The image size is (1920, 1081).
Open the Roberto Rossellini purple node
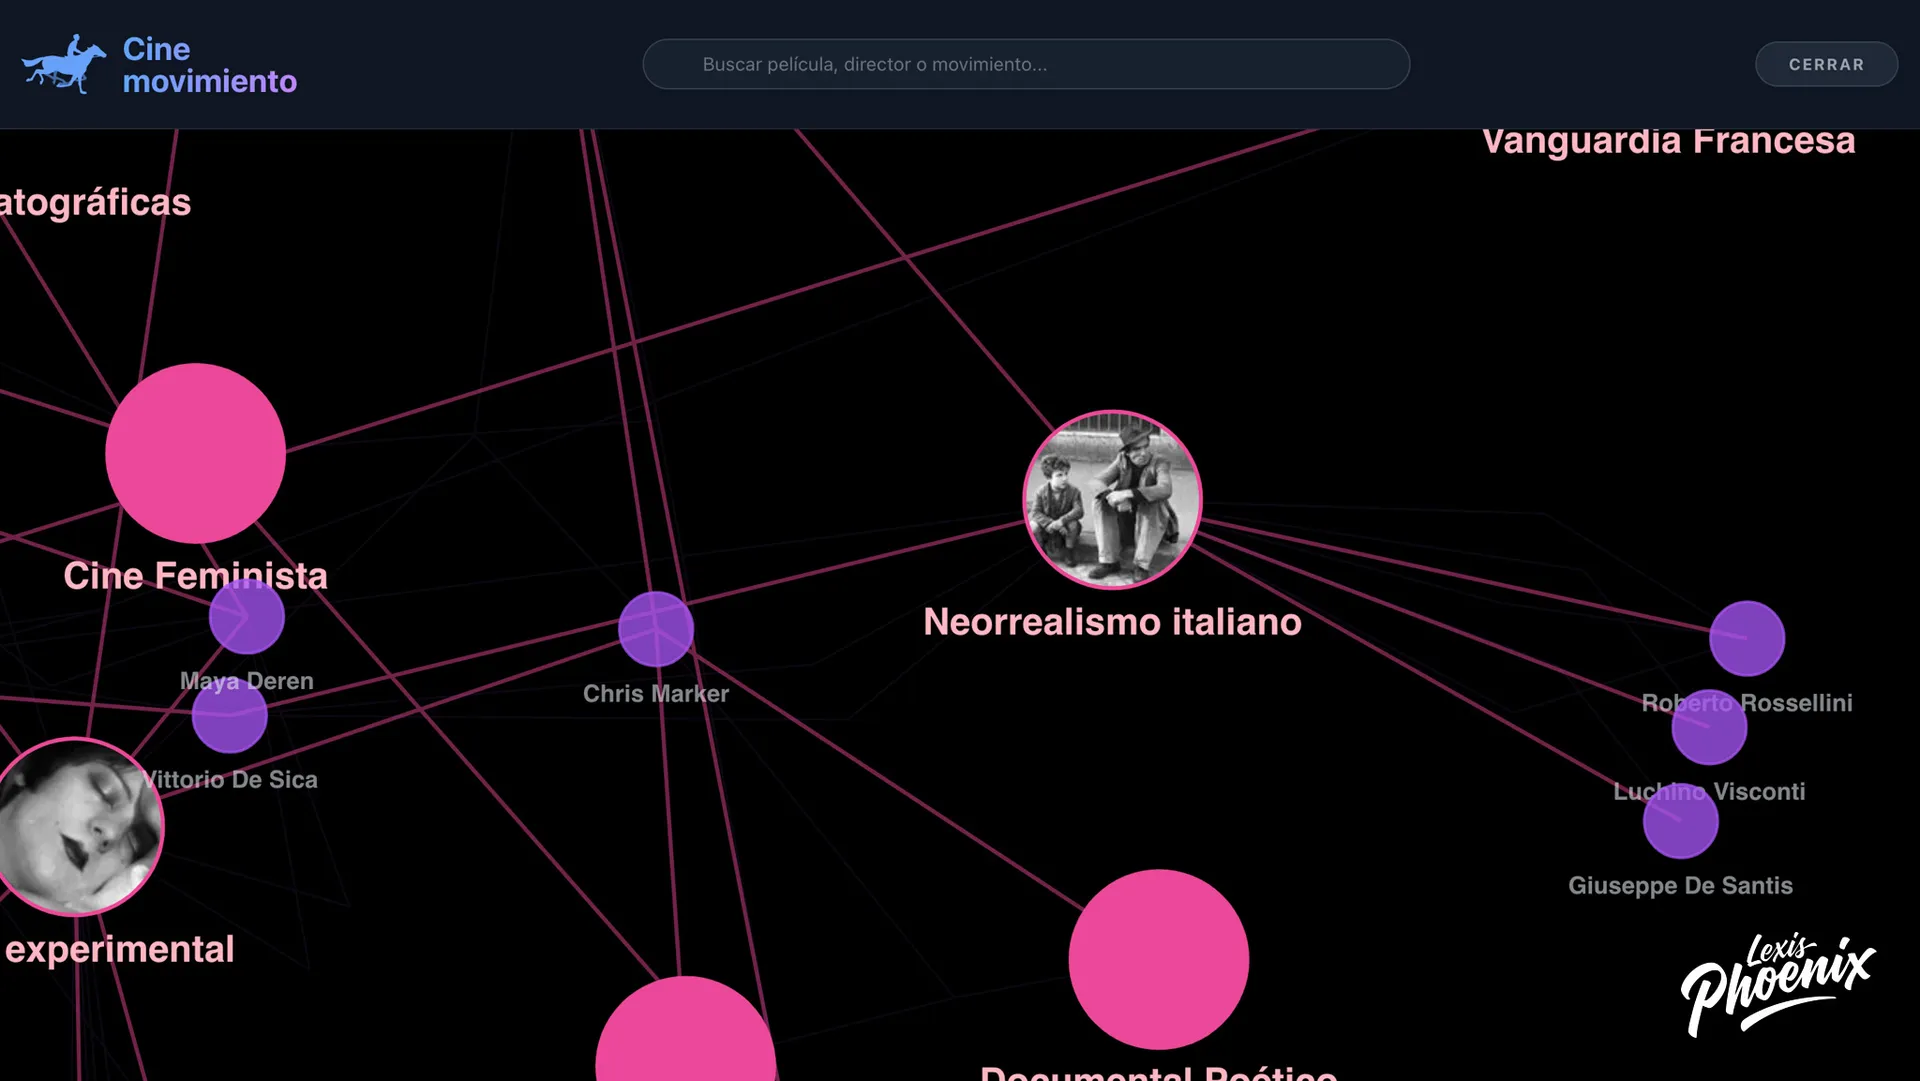point(1747,638)
